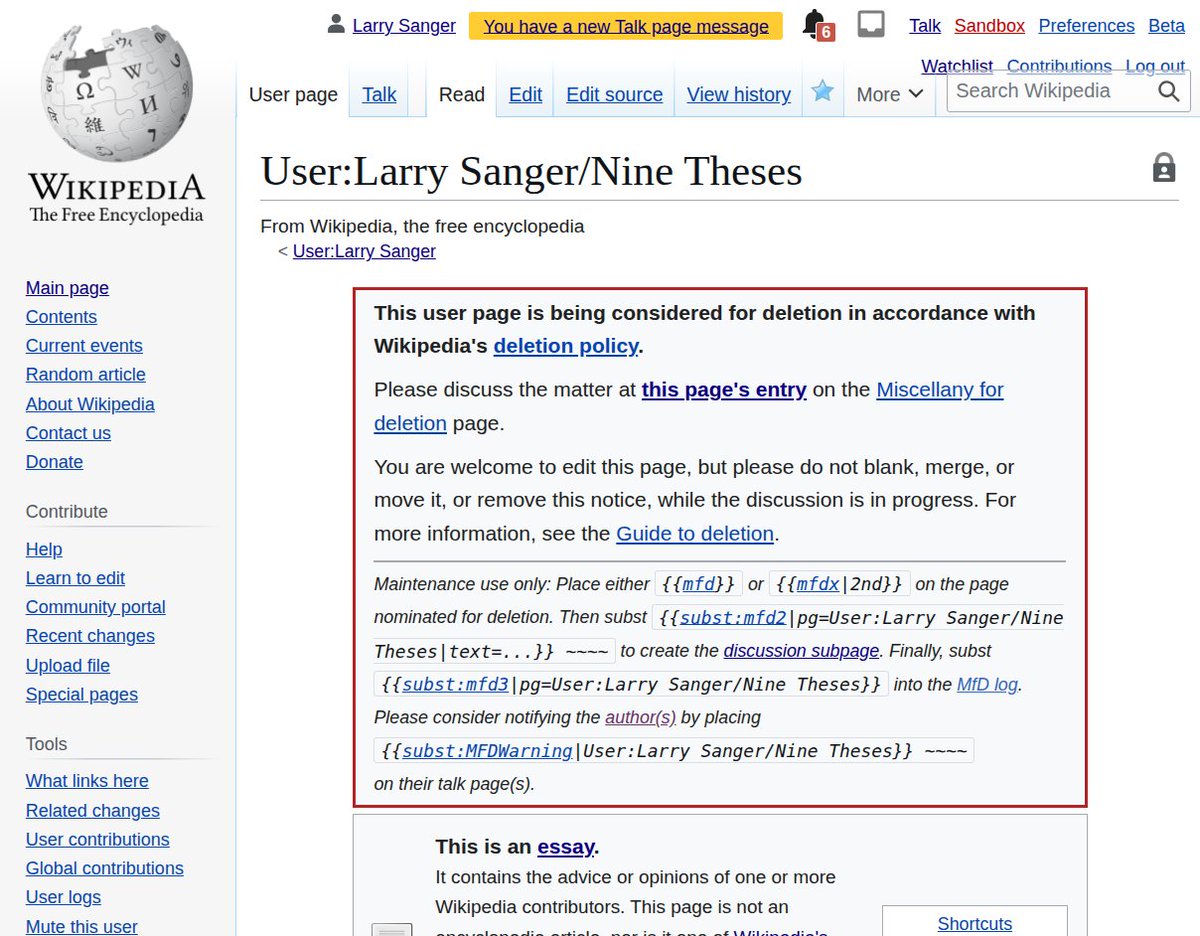Open User logs tool link
The width and height of the screenshot is (1200, 936).
coord(63,898)
